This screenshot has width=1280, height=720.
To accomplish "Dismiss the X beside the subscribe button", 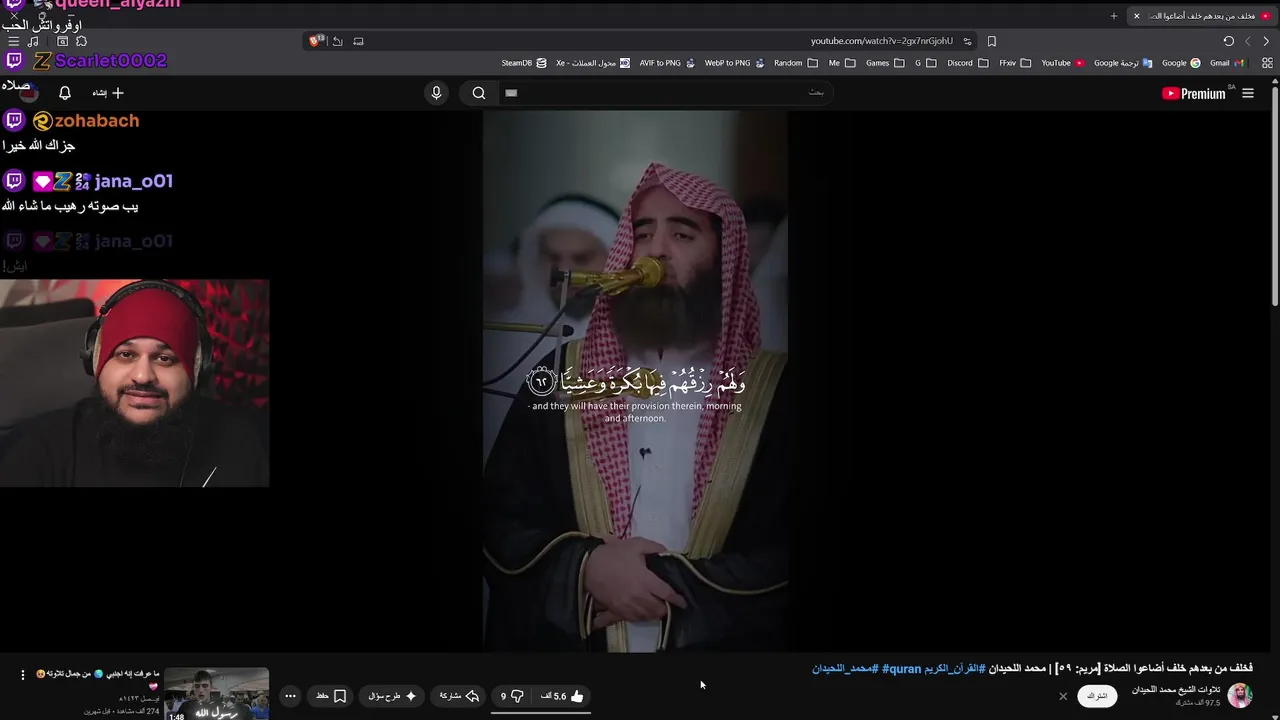I will 1063,696.
